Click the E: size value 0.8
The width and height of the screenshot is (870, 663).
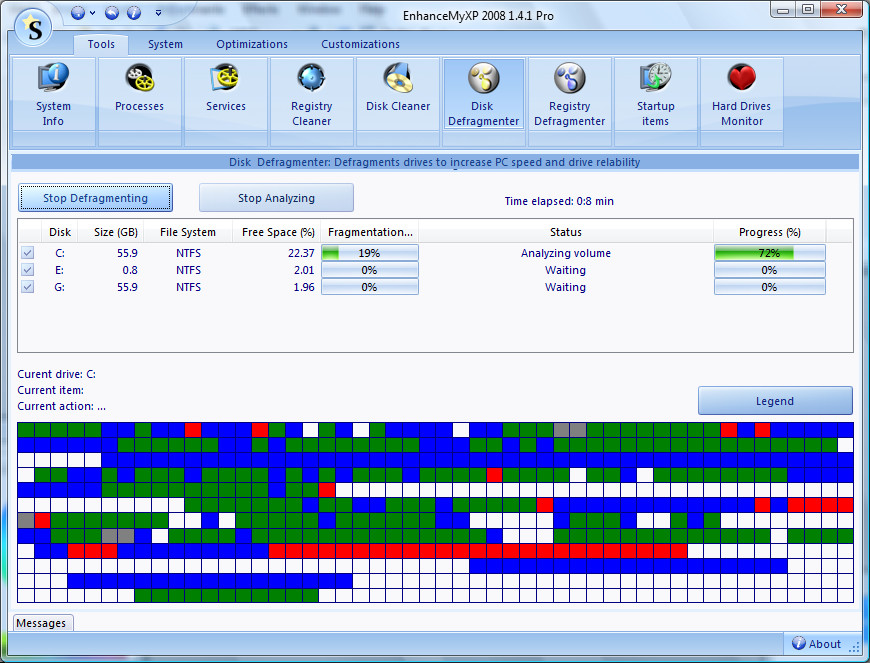(130, 270)
